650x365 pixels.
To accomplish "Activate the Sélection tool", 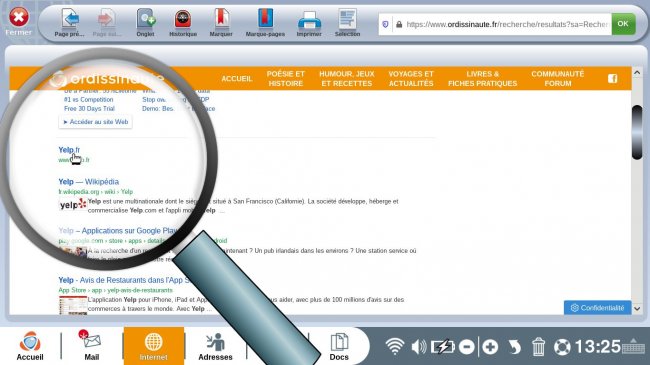I will click(x=347, y=23).
